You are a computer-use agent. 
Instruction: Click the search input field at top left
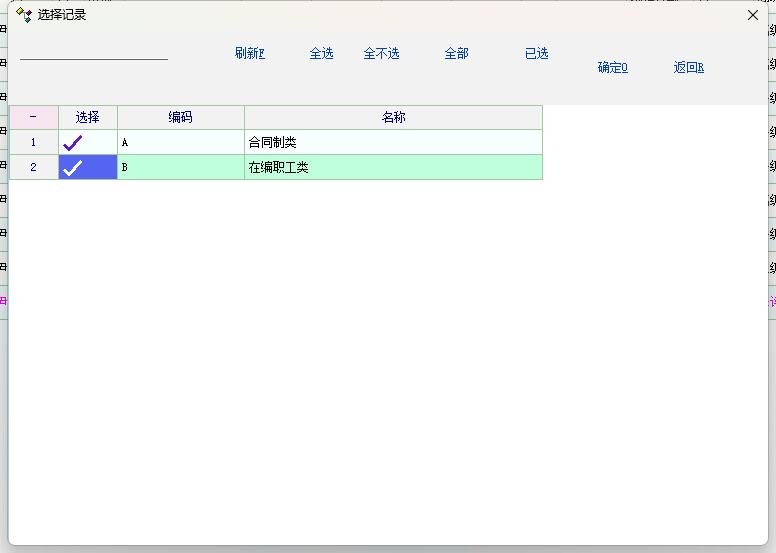(94, 51)
